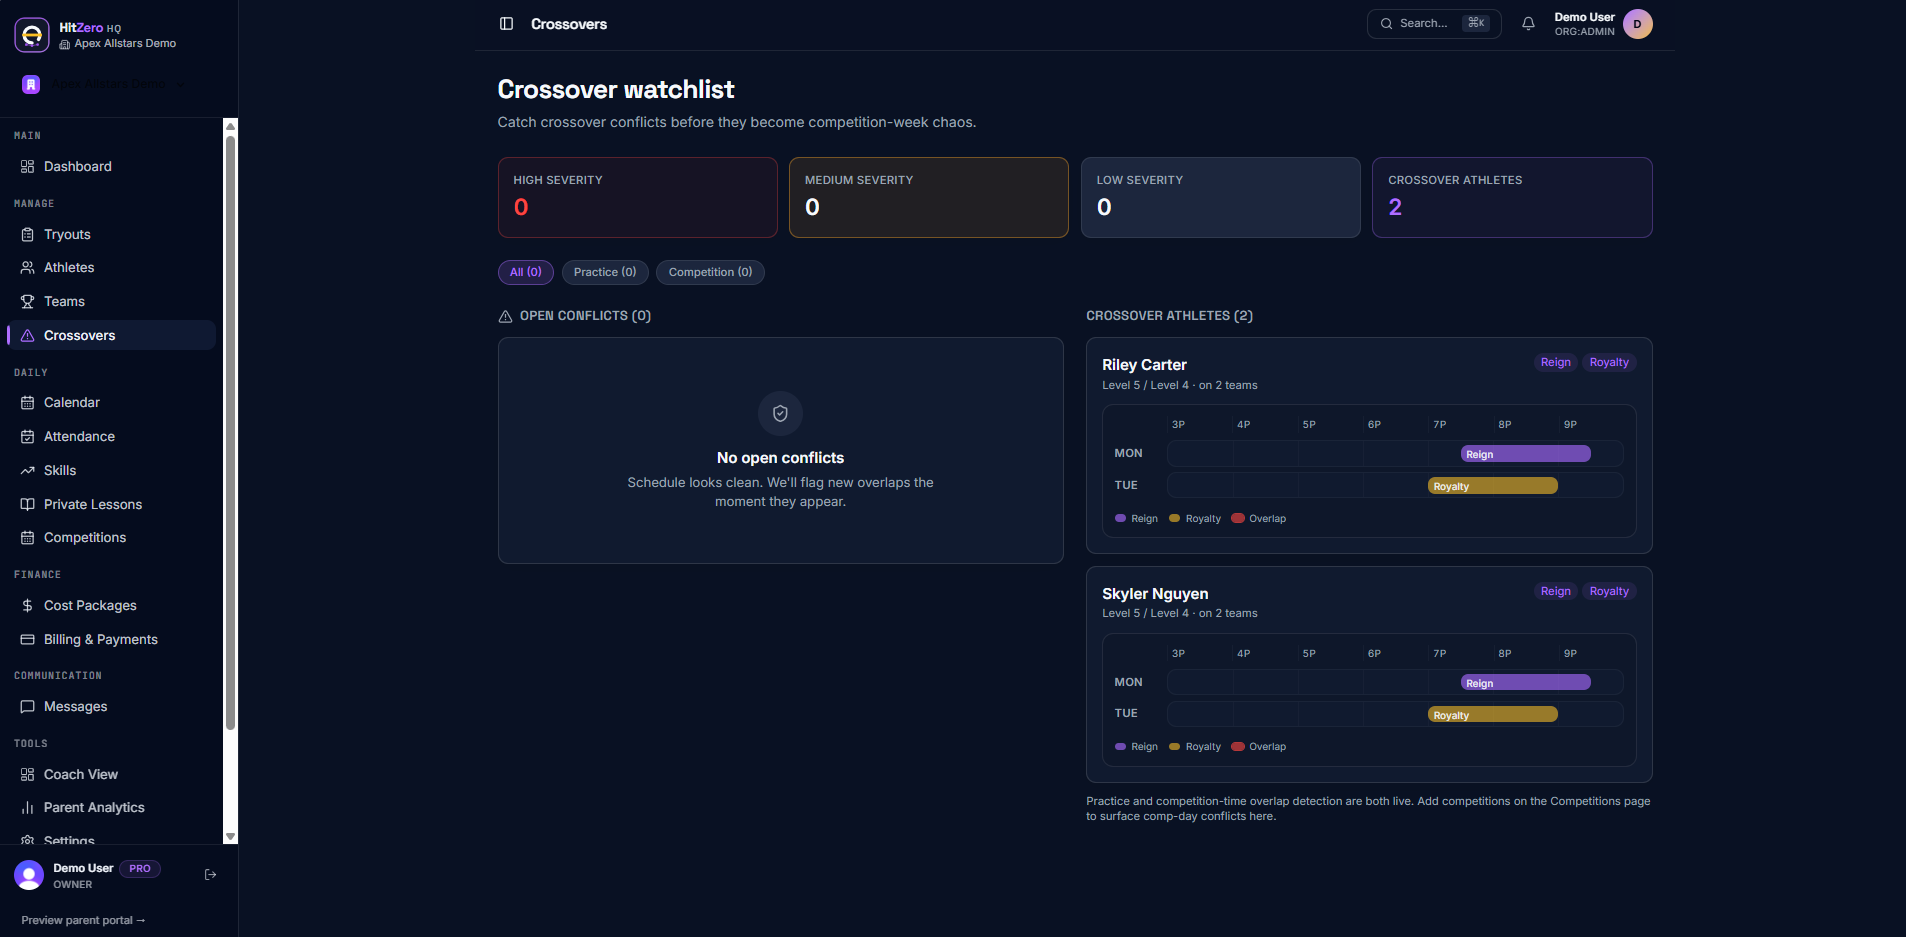
Task: Open Coach View via the grid icon
Action: [x=27, y=775]
